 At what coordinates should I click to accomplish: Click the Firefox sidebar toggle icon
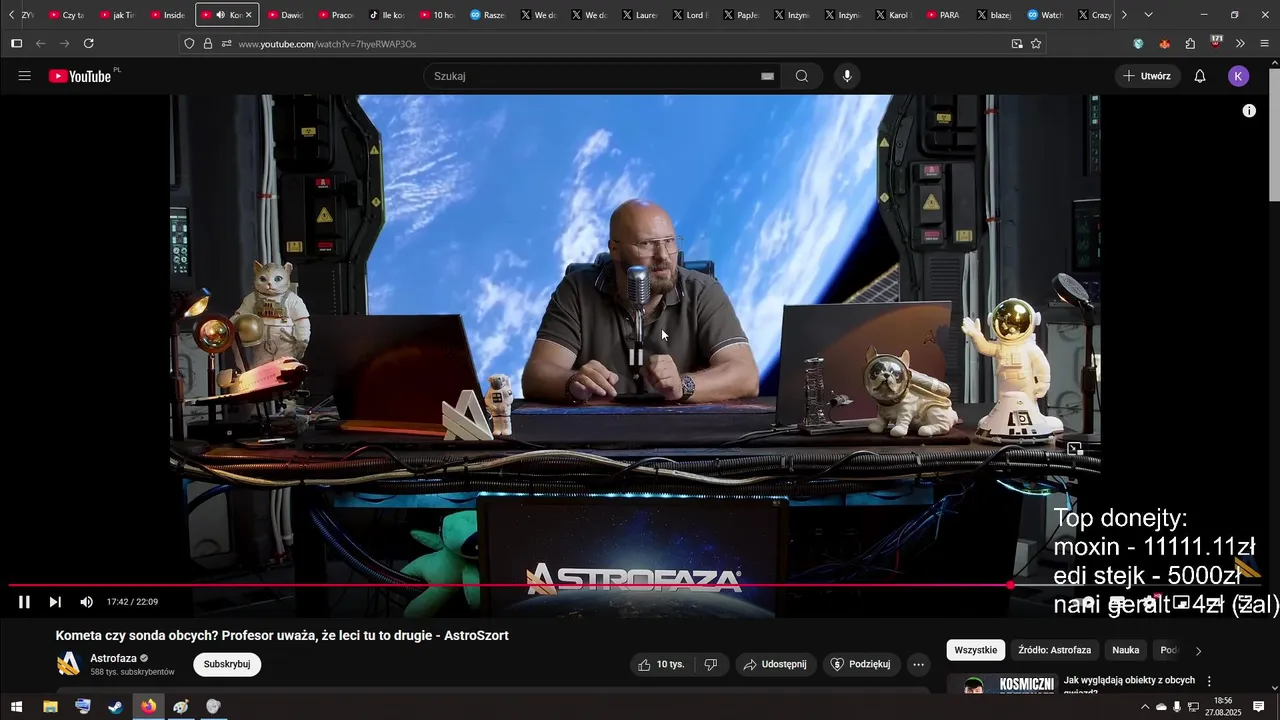tap(16, 44)
